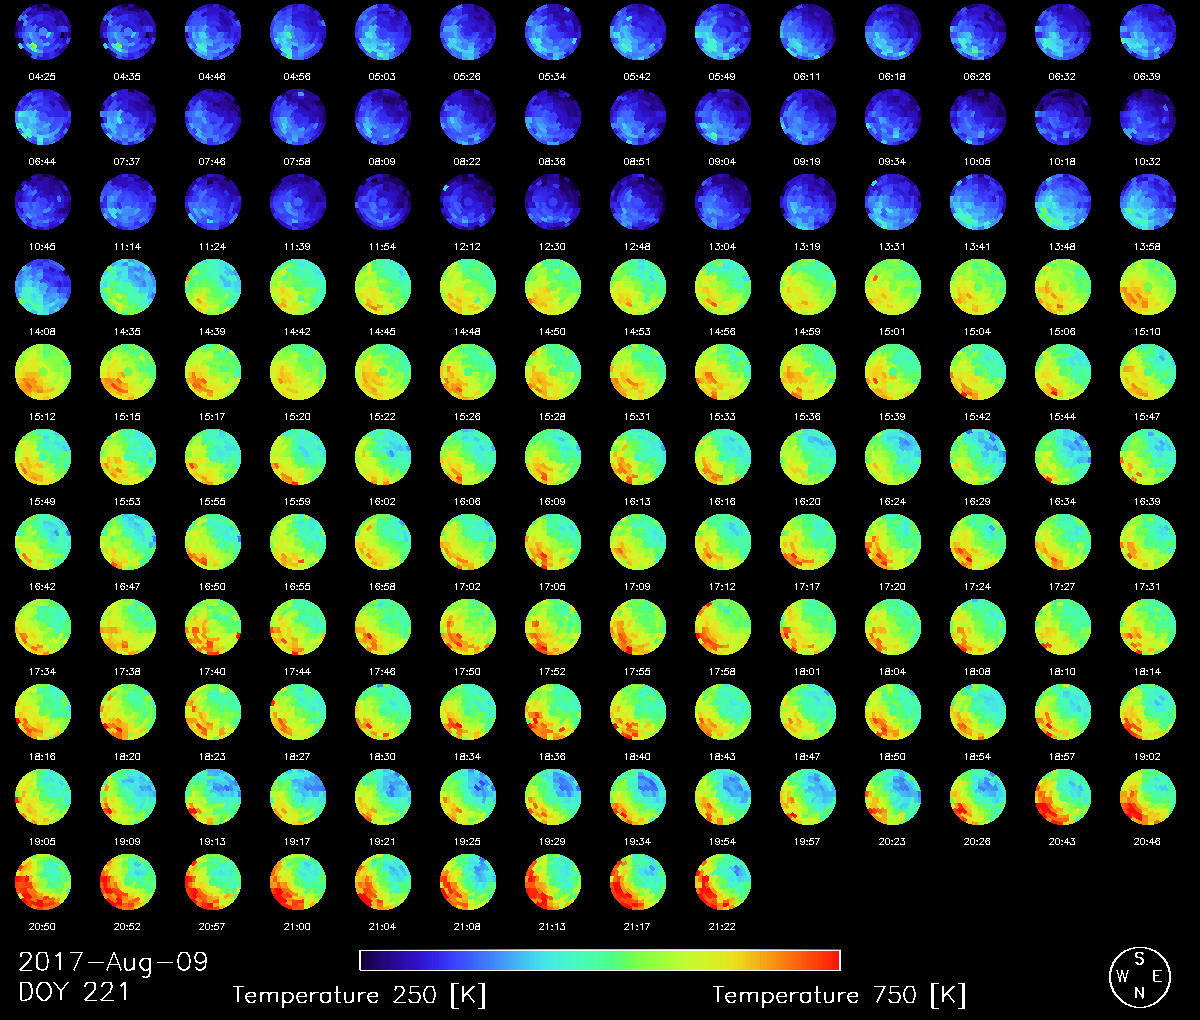The width and height of the screenshot is (1200, 1020).
Task: Open the disk map labeled 15:47
Action: click(1148, 372)
